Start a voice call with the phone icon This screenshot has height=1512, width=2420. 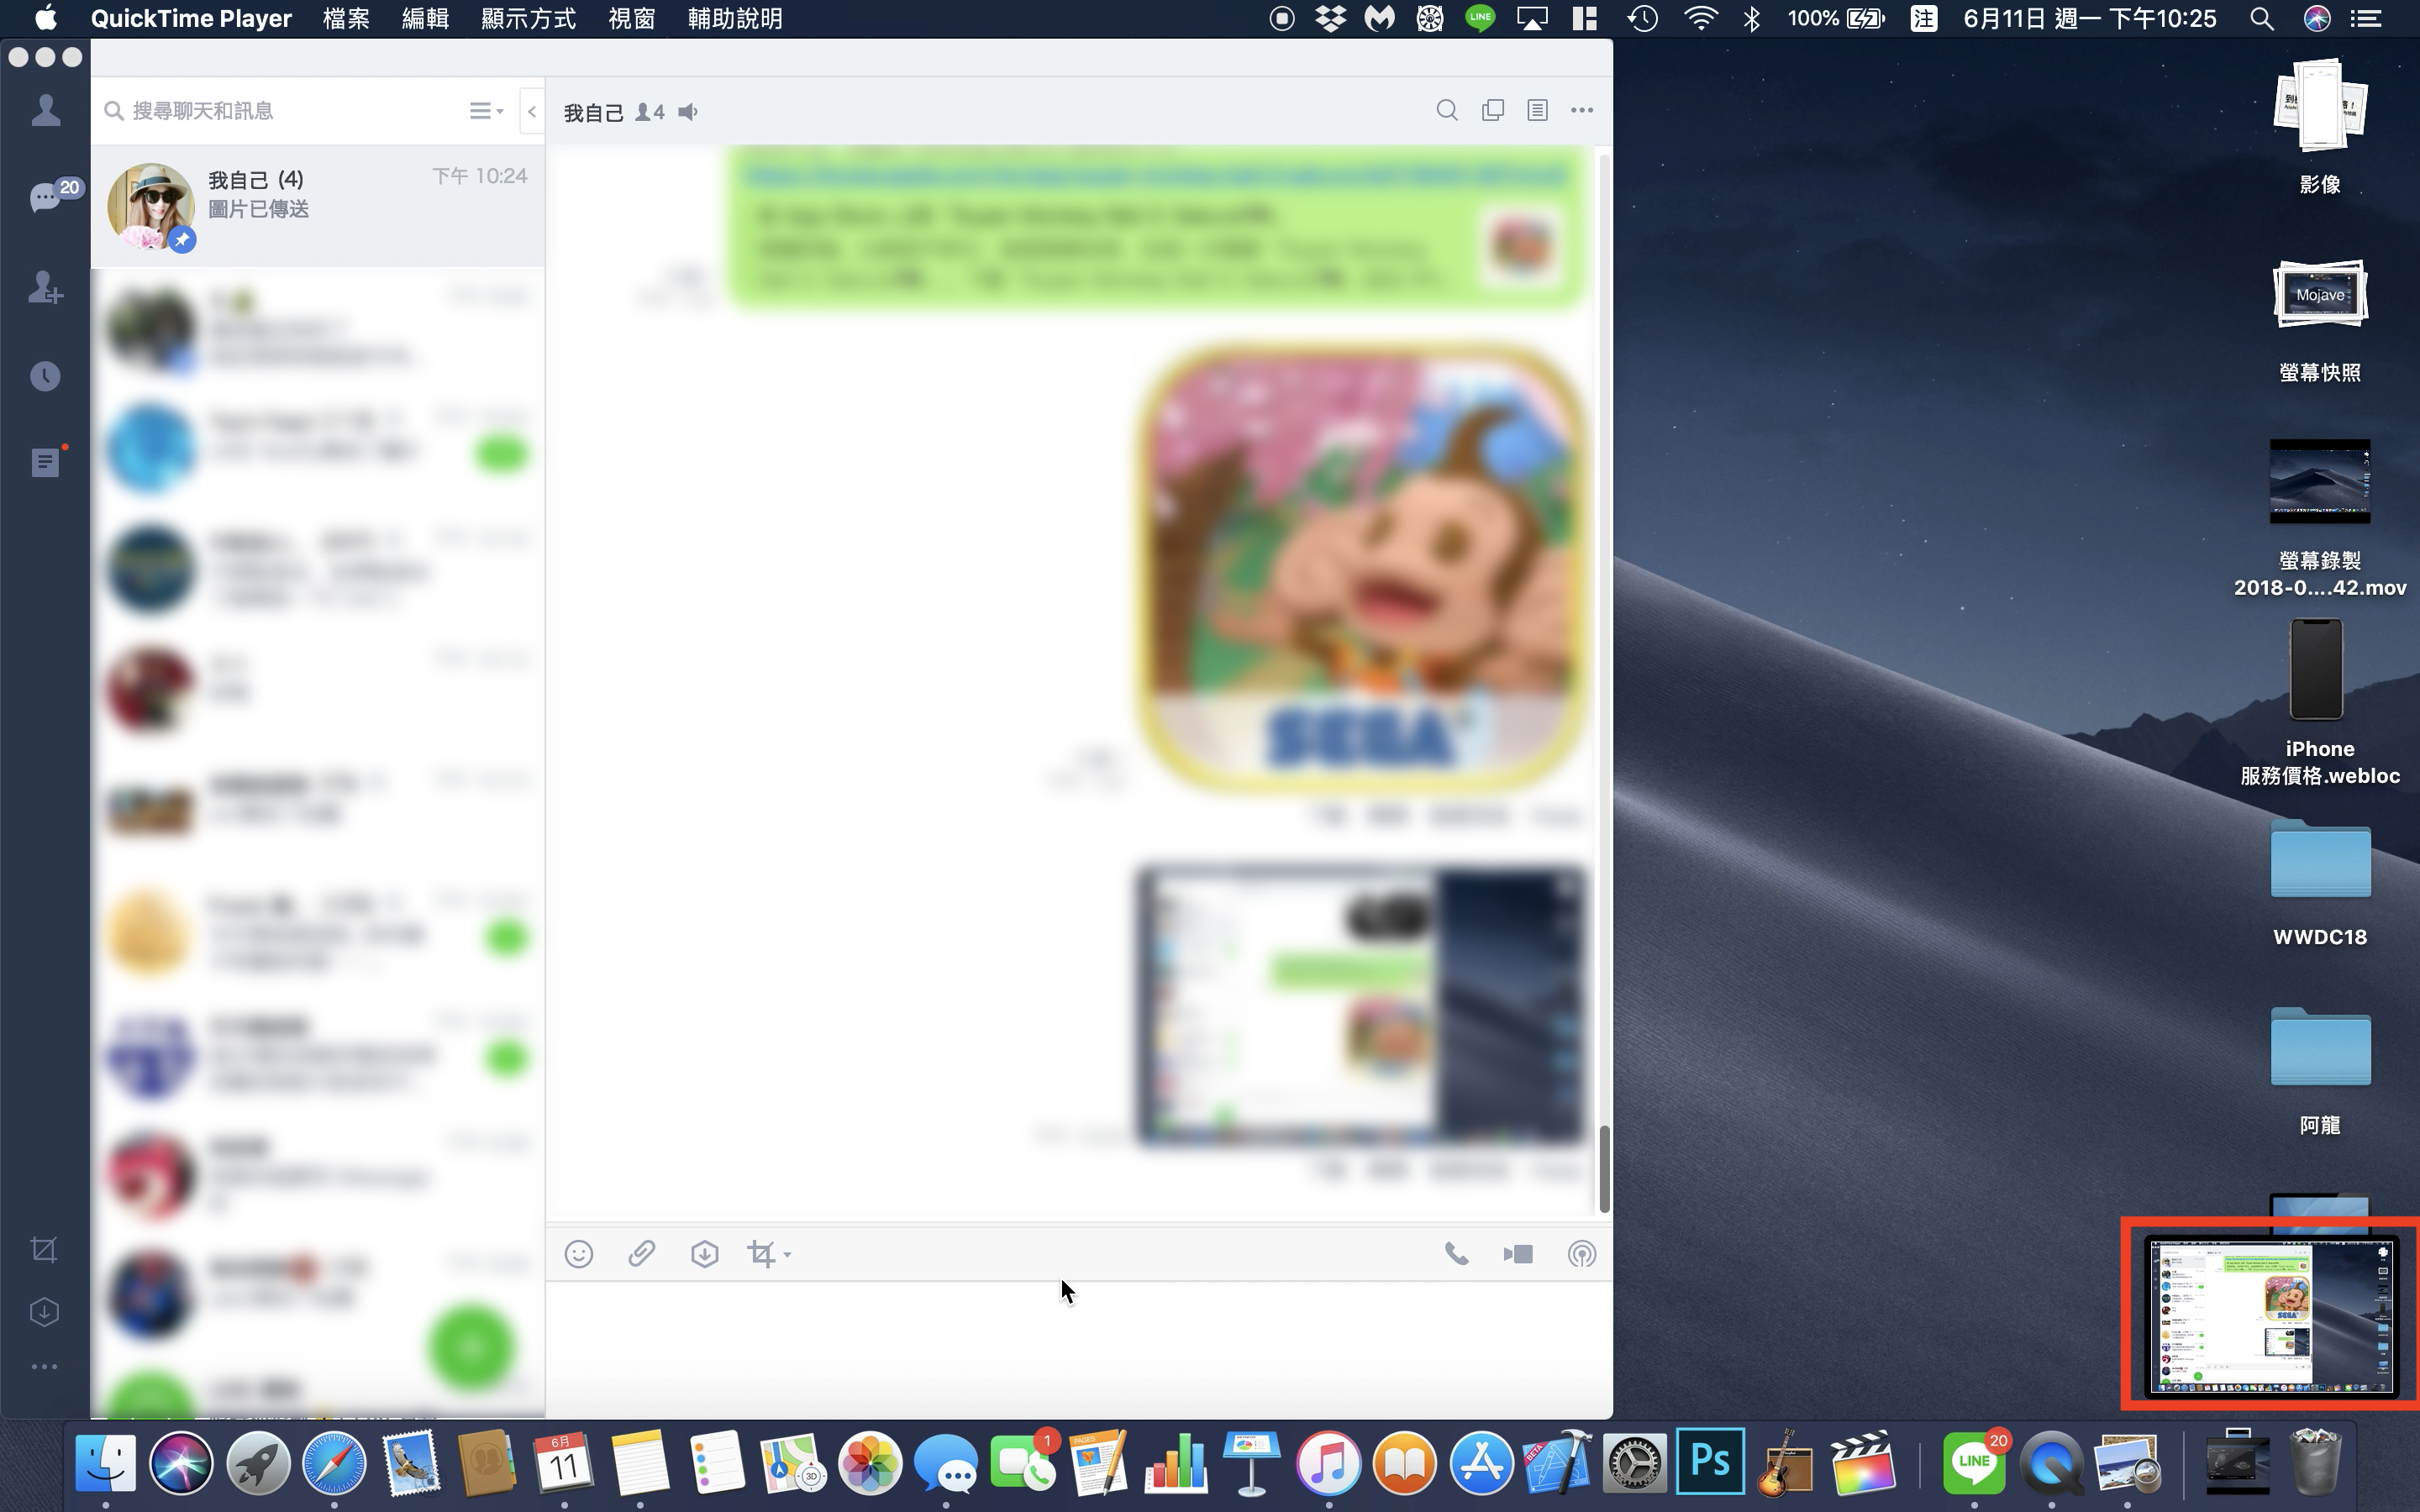[1457, 1254]
